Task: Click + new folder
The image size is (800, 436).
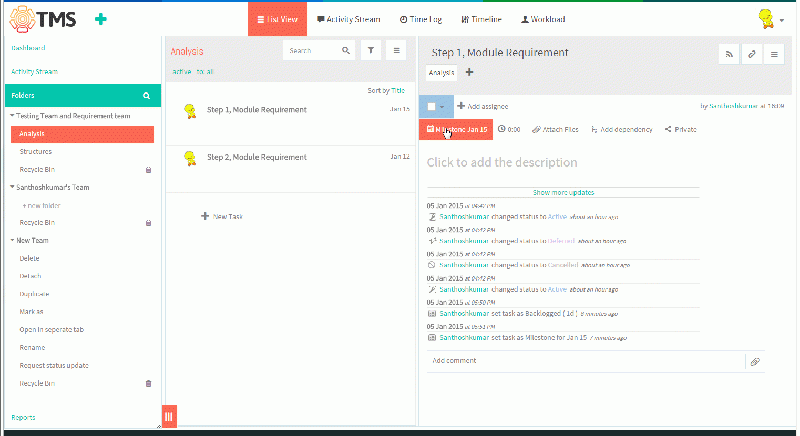Action: [41, 206]
